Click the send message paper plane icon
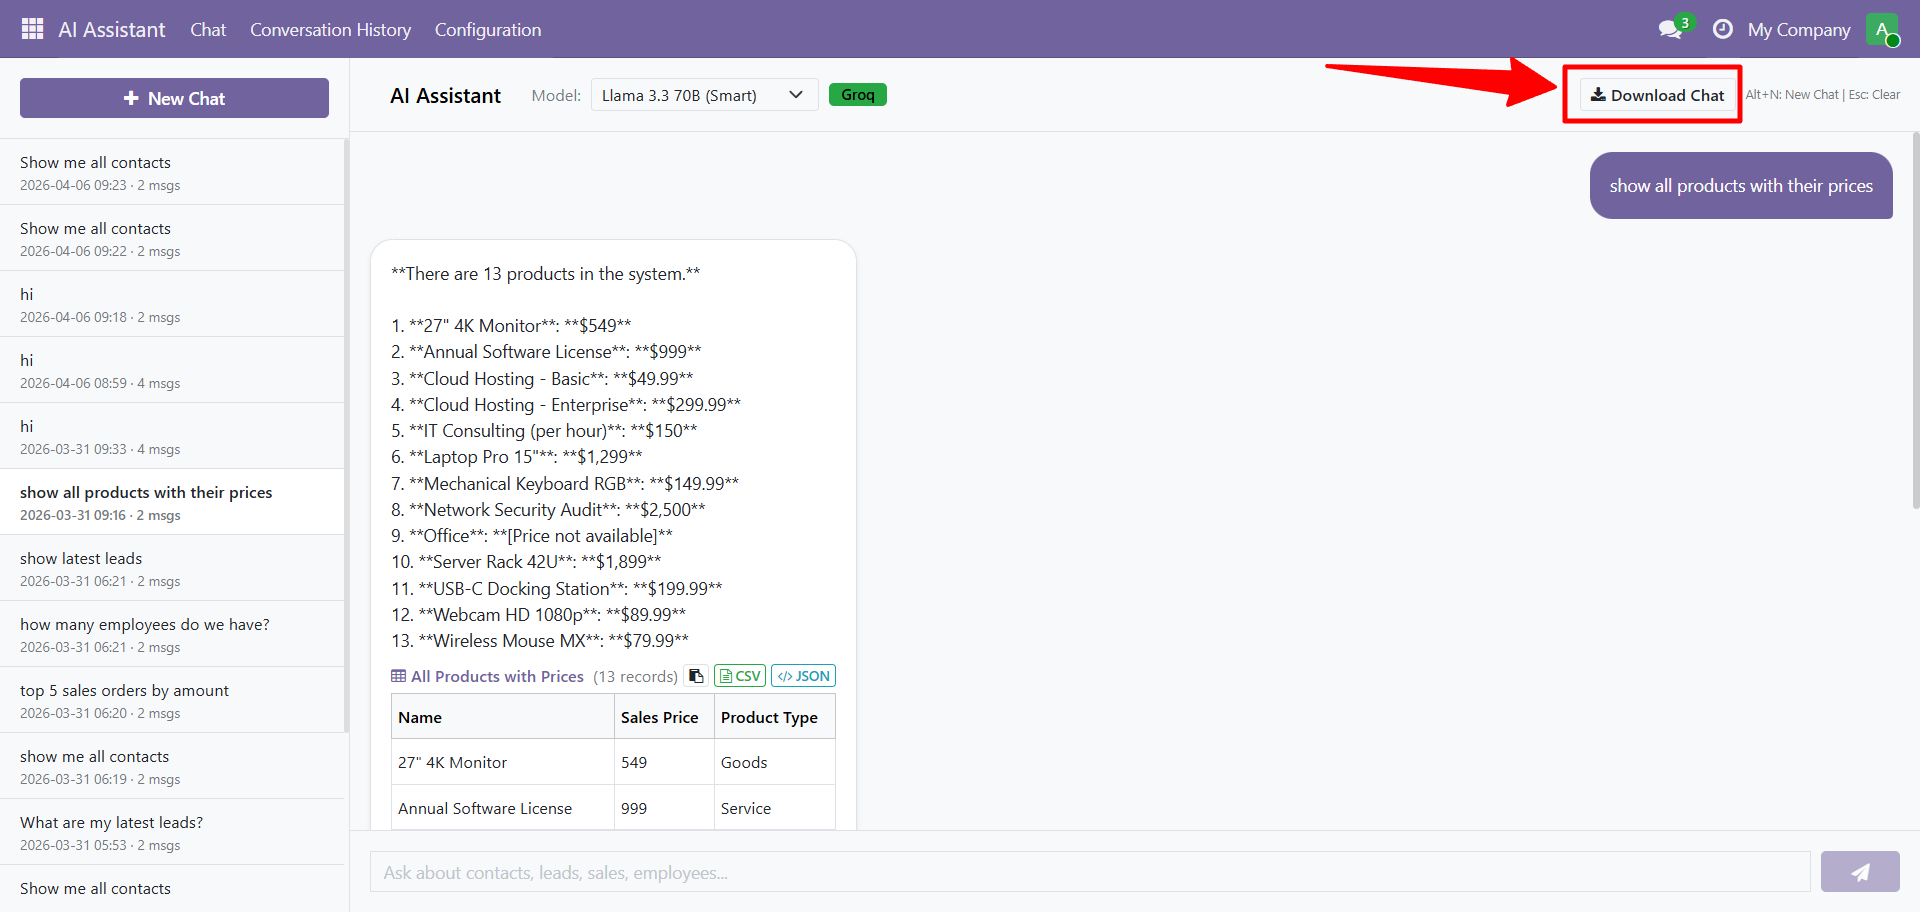The height and width of the screenshot is (912, 1920). [x=1860, y=871]
